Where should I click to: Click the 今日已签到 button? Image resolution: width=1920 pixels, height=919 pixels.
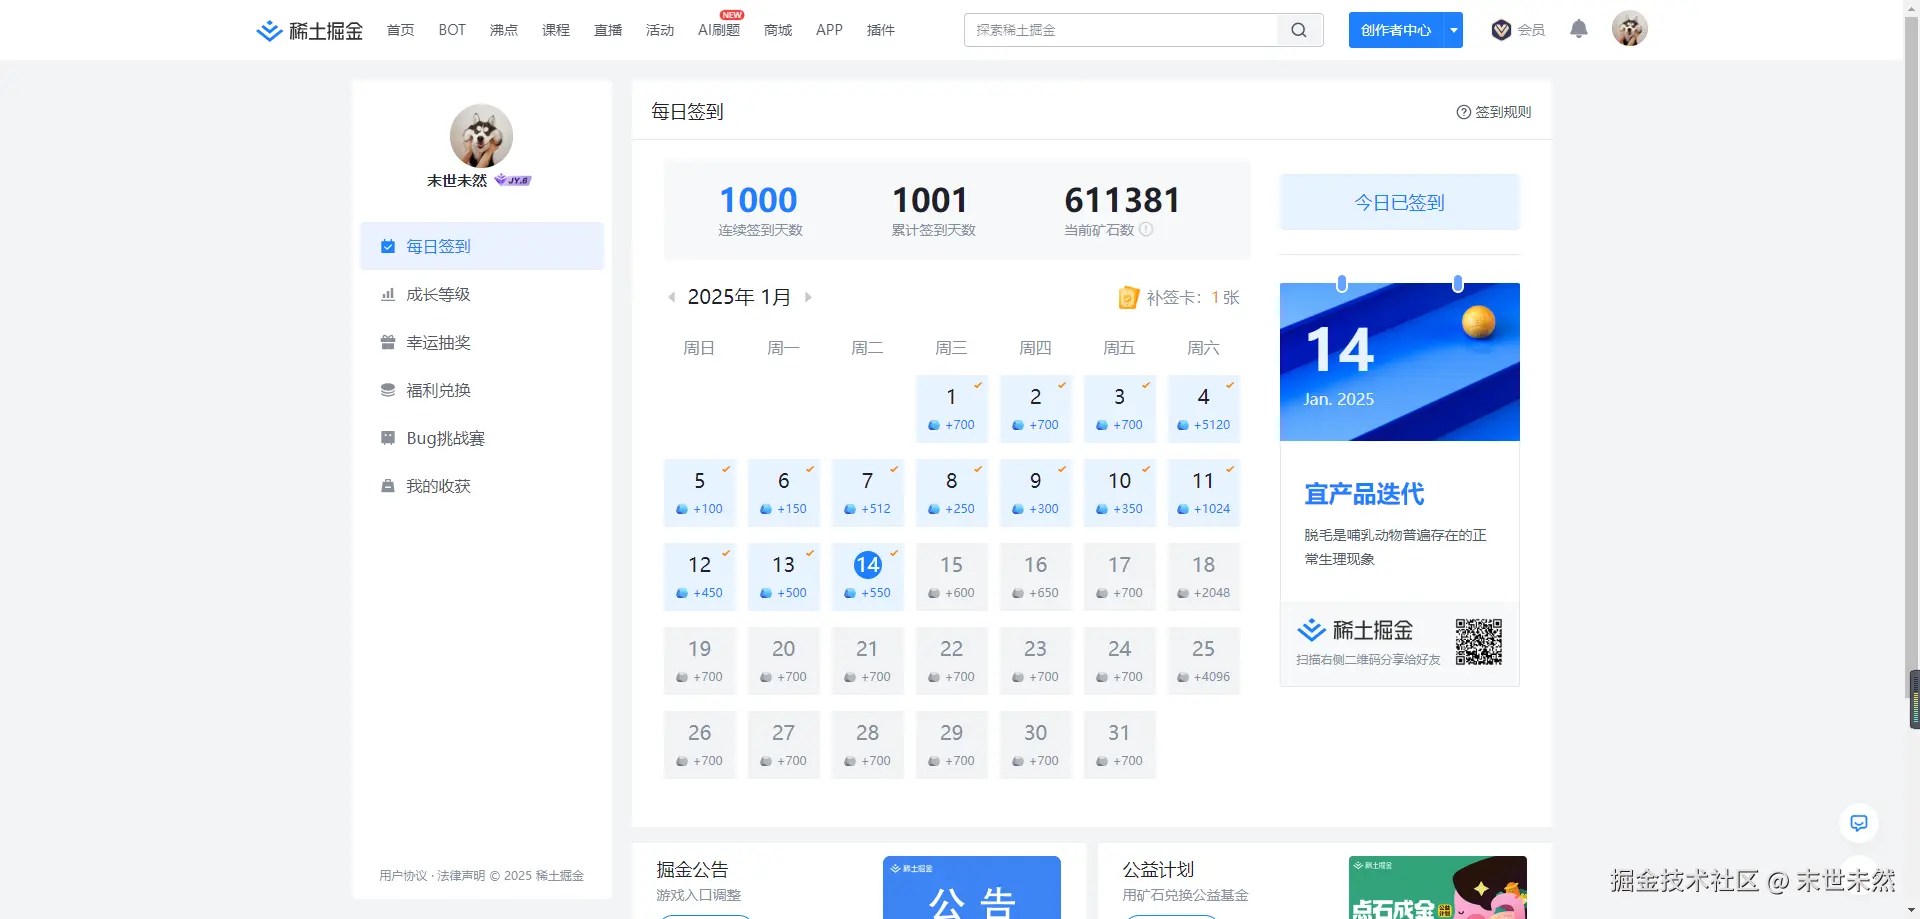pos(1399,202)
